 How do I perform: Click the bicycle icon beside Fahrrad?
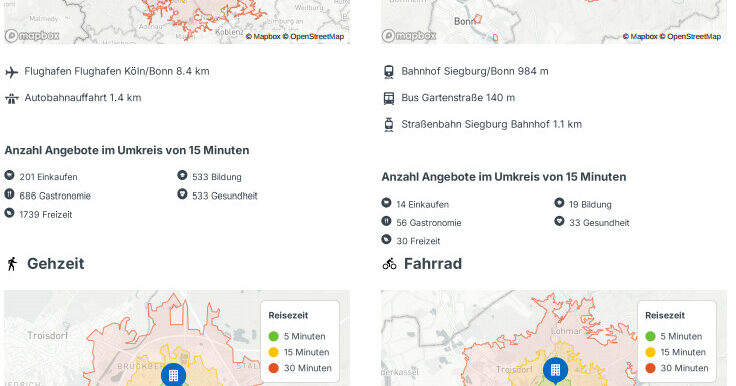pyautogui.click(x=389, y=264)
